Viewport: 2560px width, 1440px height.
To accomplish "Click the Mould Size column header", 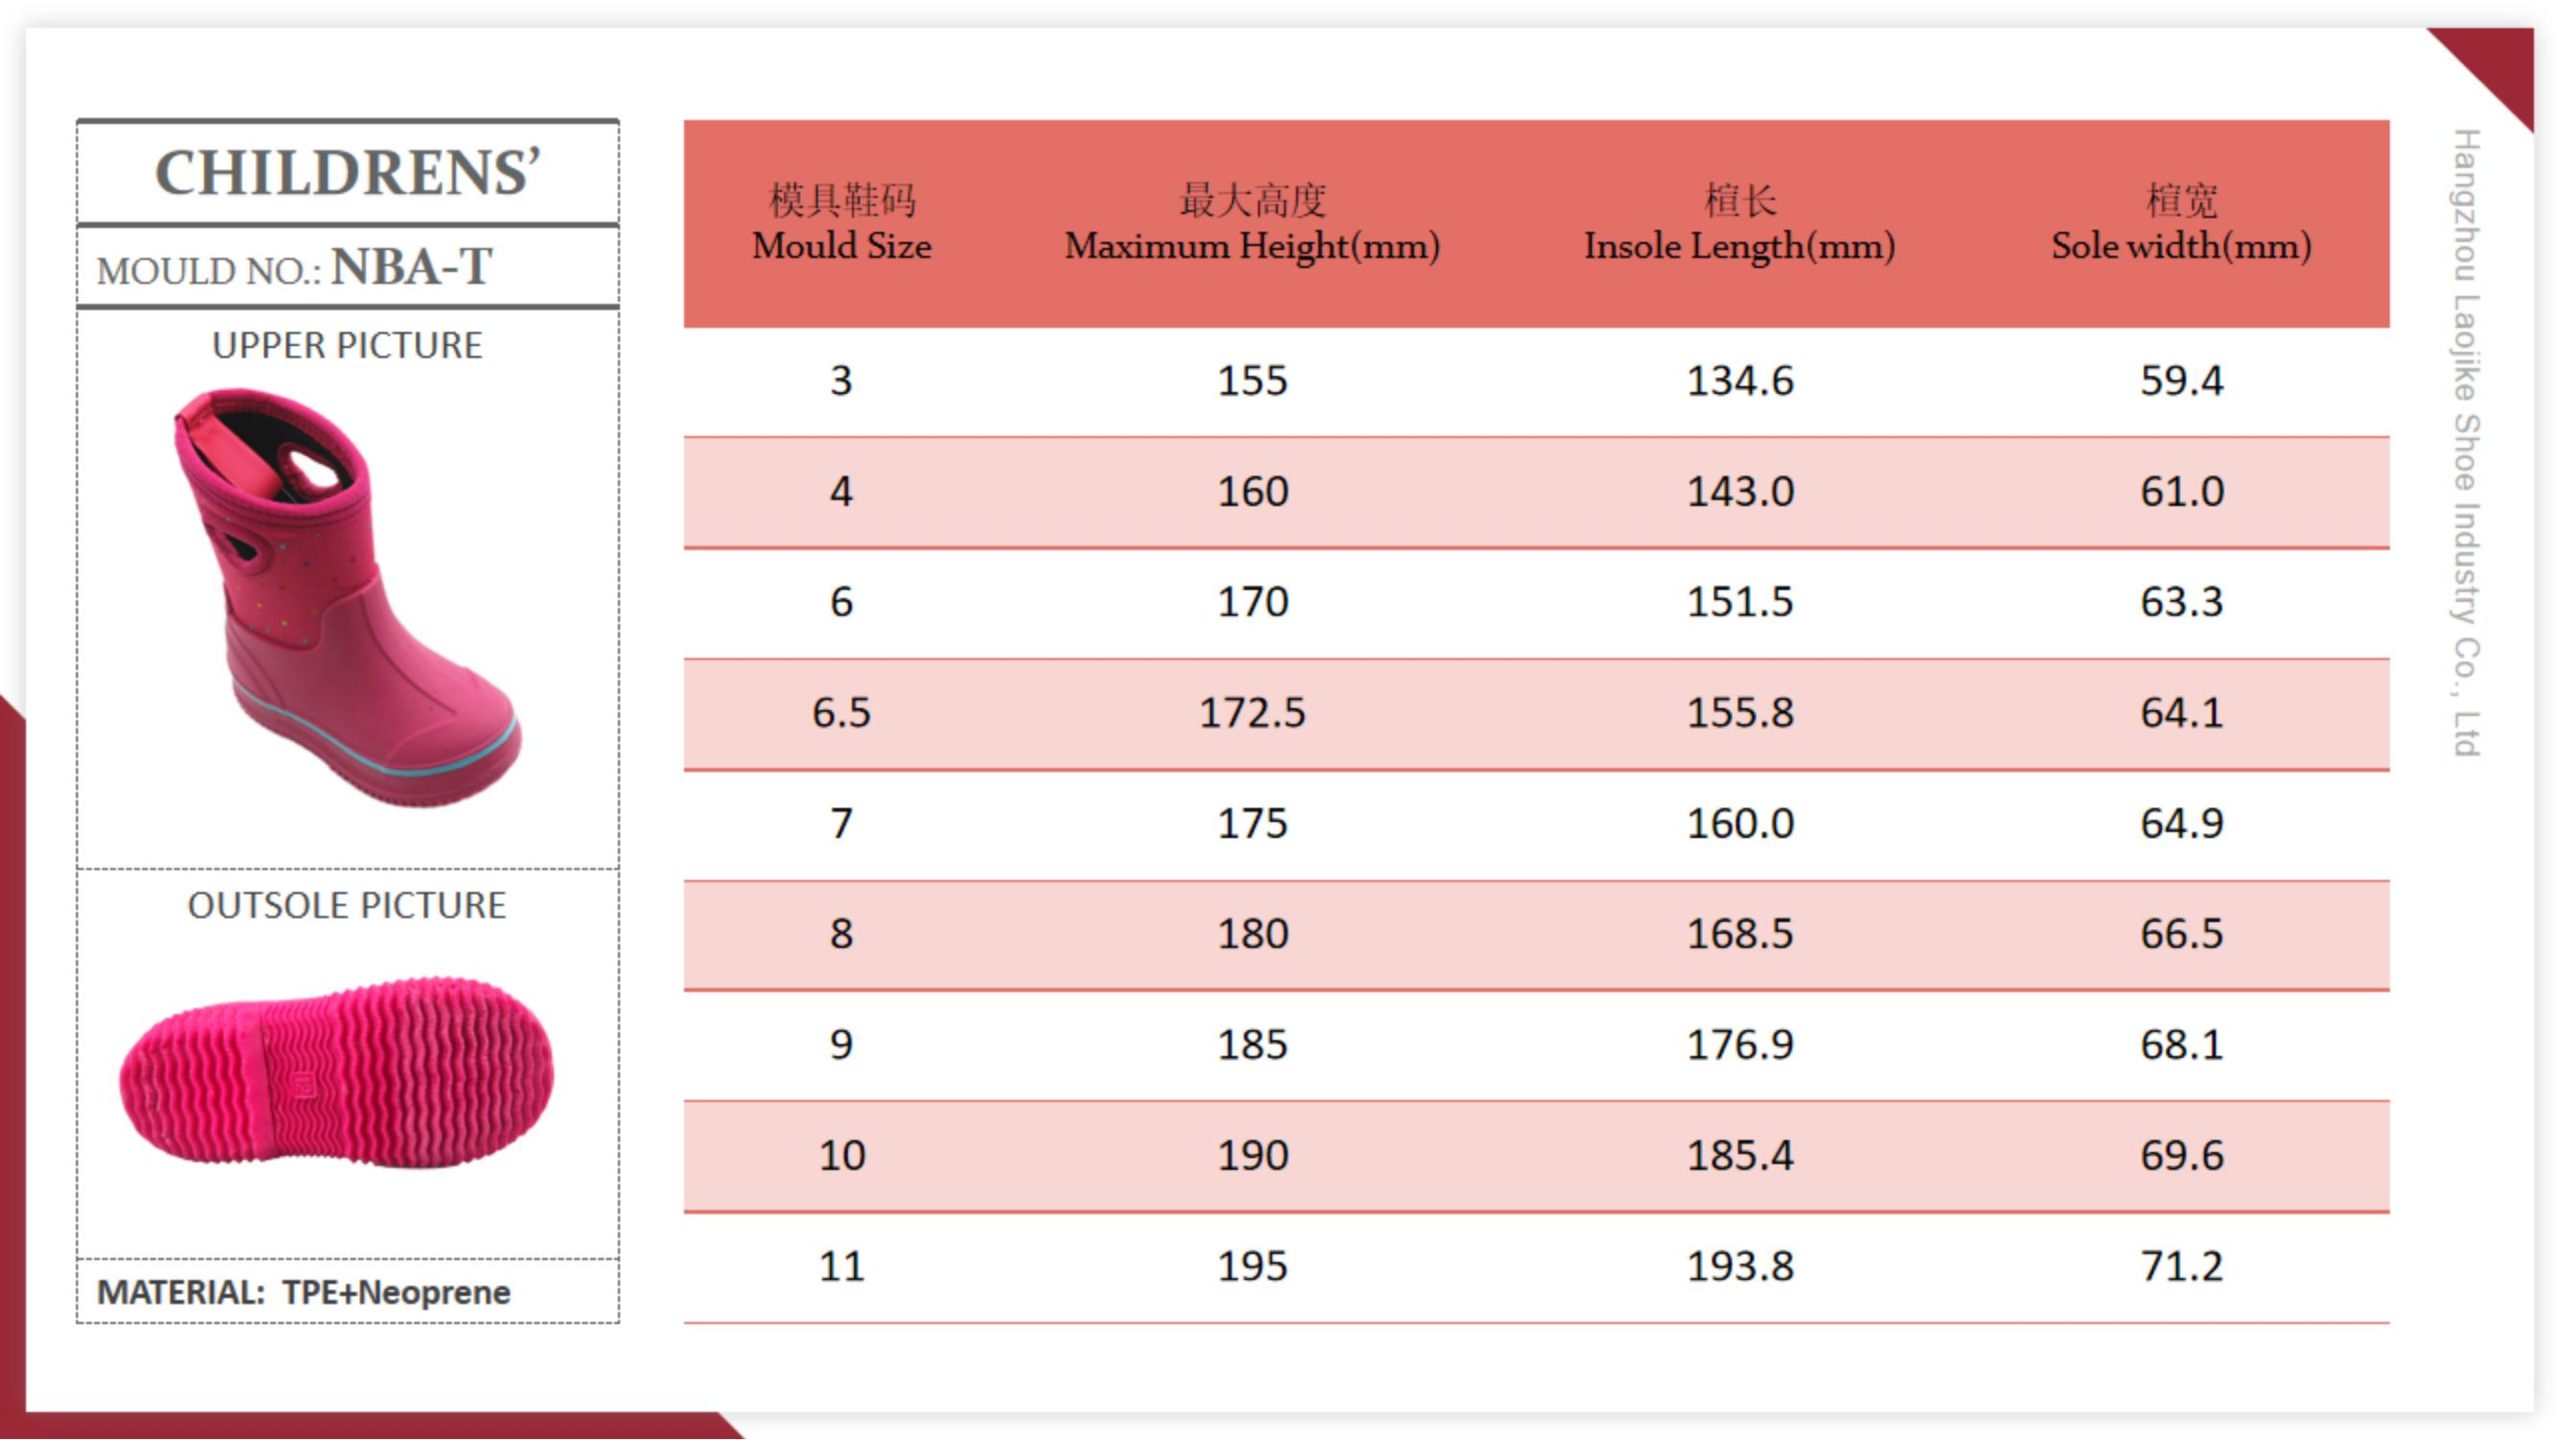I will [x=842, y=223].
